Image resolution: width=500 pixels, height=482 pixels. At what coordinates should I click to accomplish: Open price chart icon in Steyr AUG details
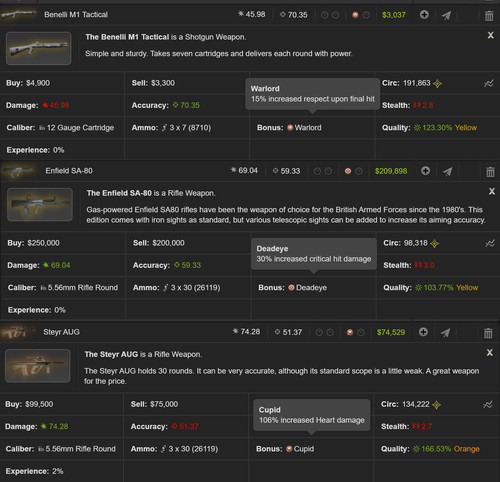[x=488, y=405]
